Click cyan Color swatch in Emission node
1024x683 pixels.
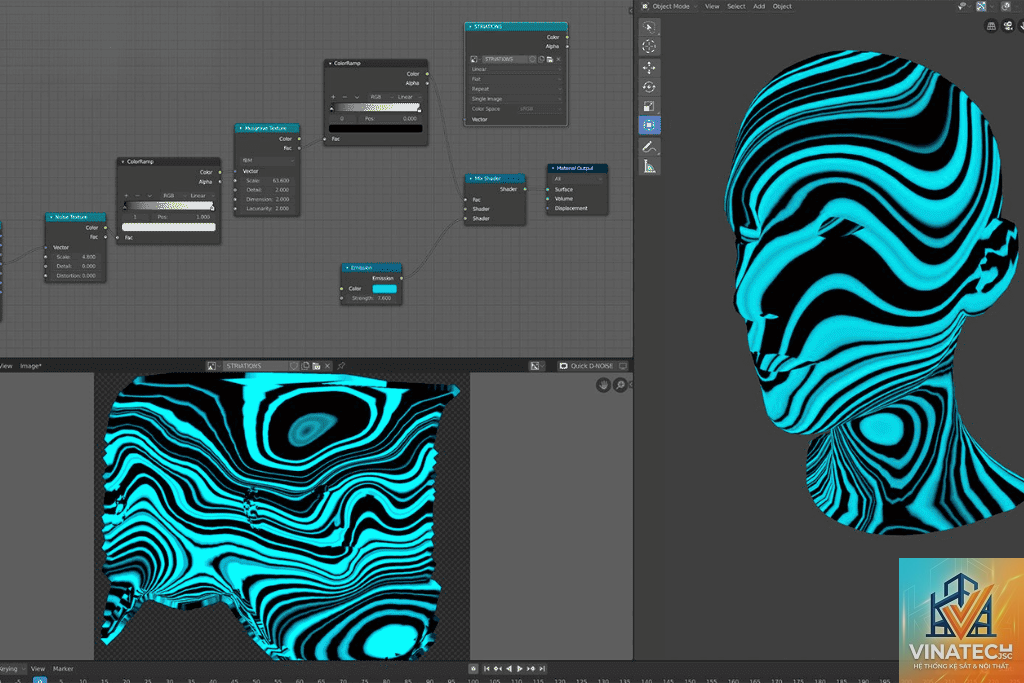click(384, 289)
